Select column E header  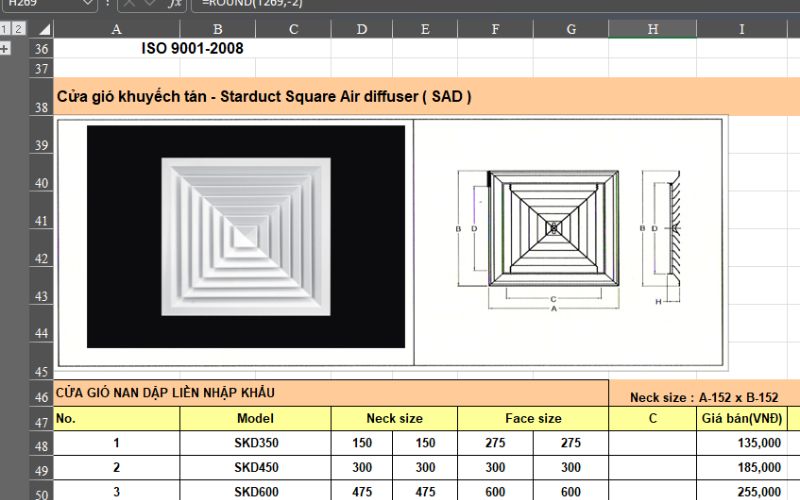click(425, 29)
